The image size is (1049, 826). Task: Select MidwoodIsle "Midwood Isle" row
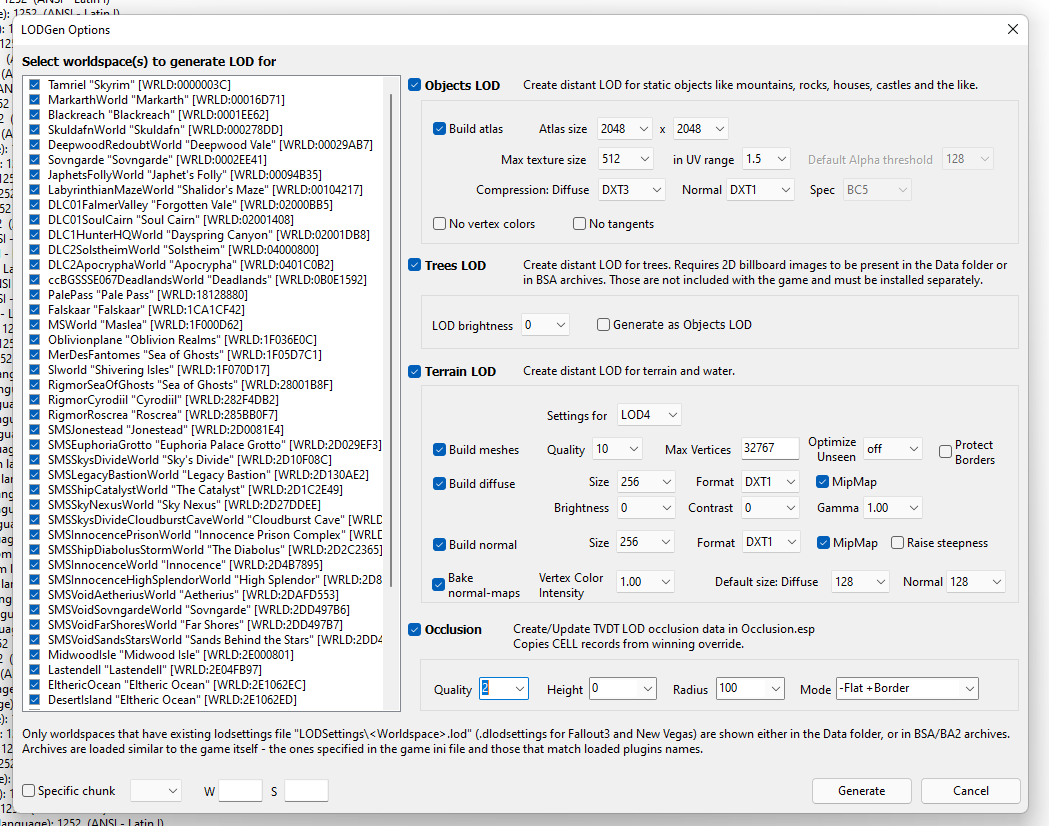[x=171, y=655]
